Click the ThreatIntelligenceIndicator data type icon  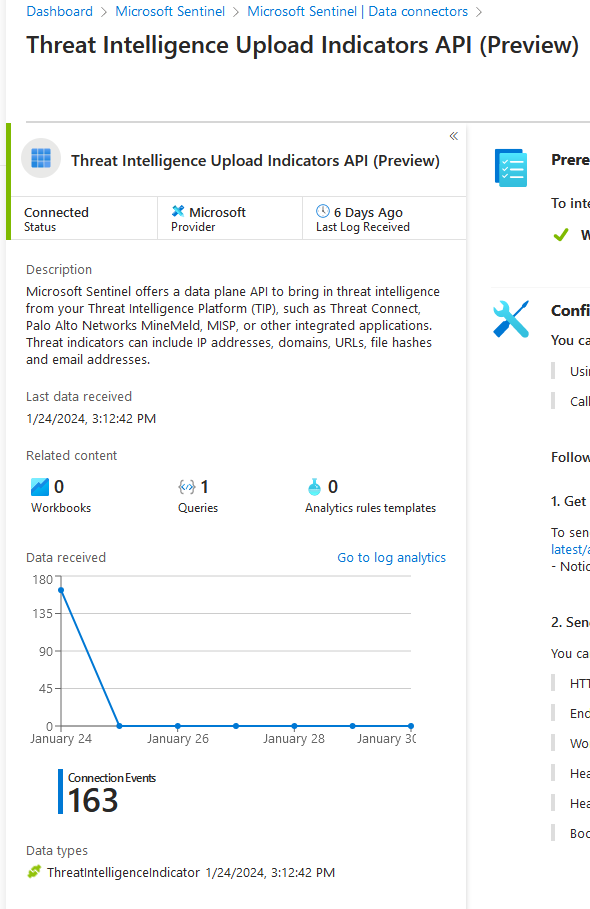coord(34,871)
